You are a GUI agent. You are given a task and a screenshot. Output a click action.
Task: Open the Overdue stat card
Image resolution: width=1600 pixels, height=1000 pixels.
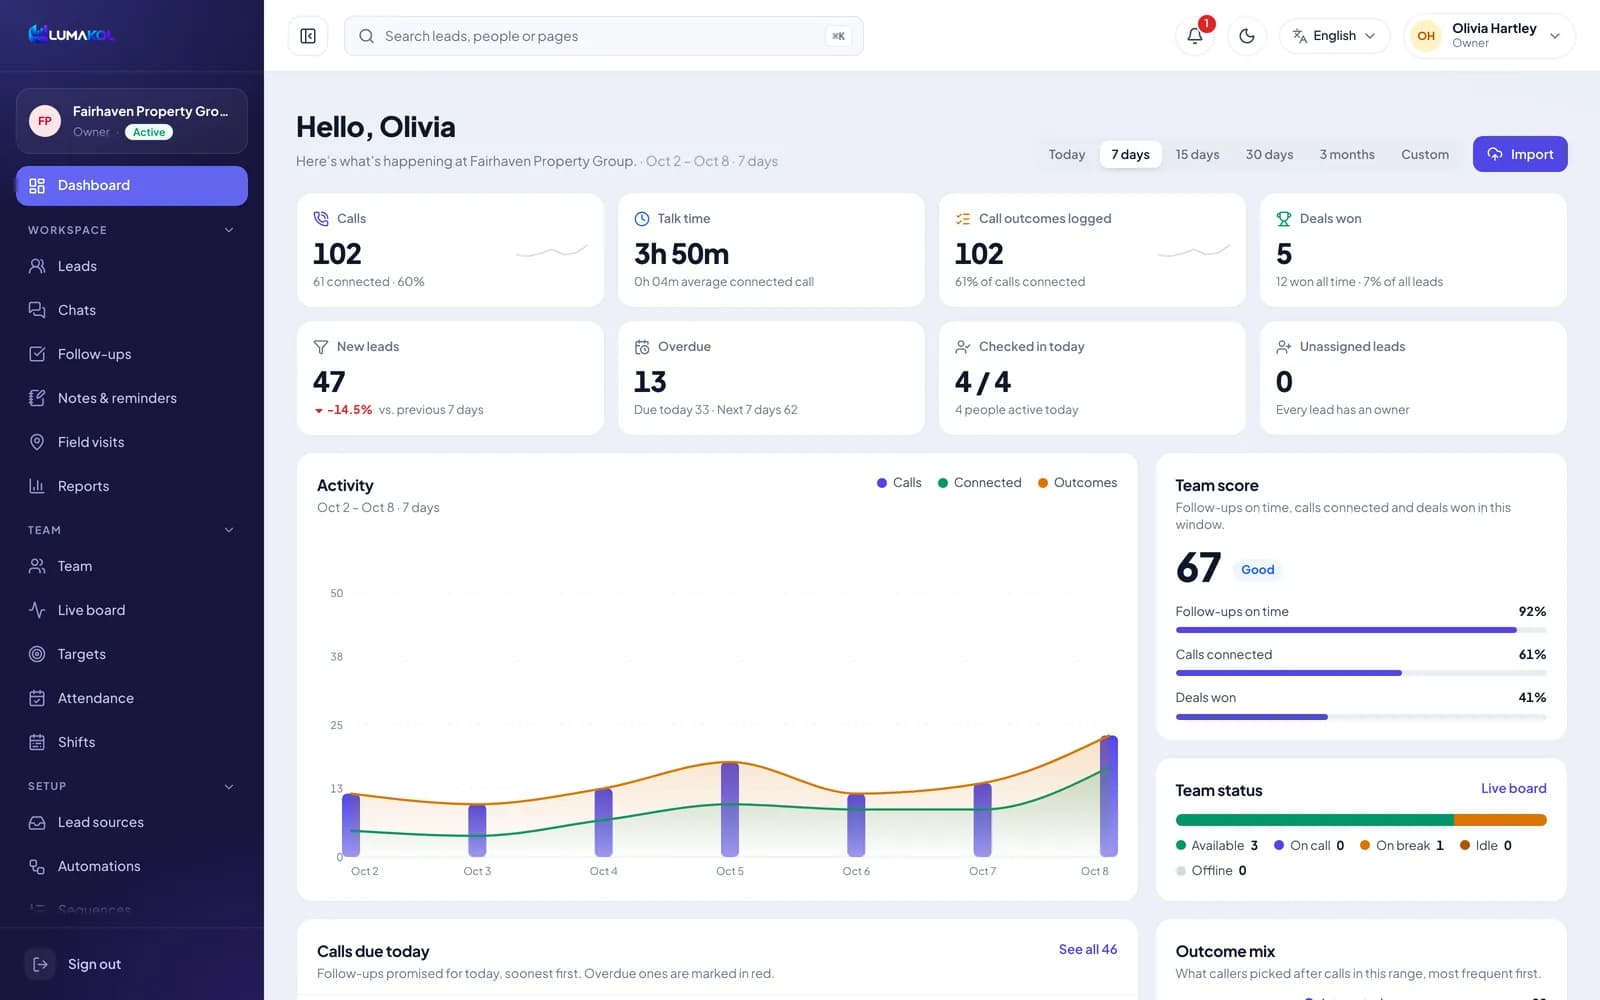click(x=771, y=378)
